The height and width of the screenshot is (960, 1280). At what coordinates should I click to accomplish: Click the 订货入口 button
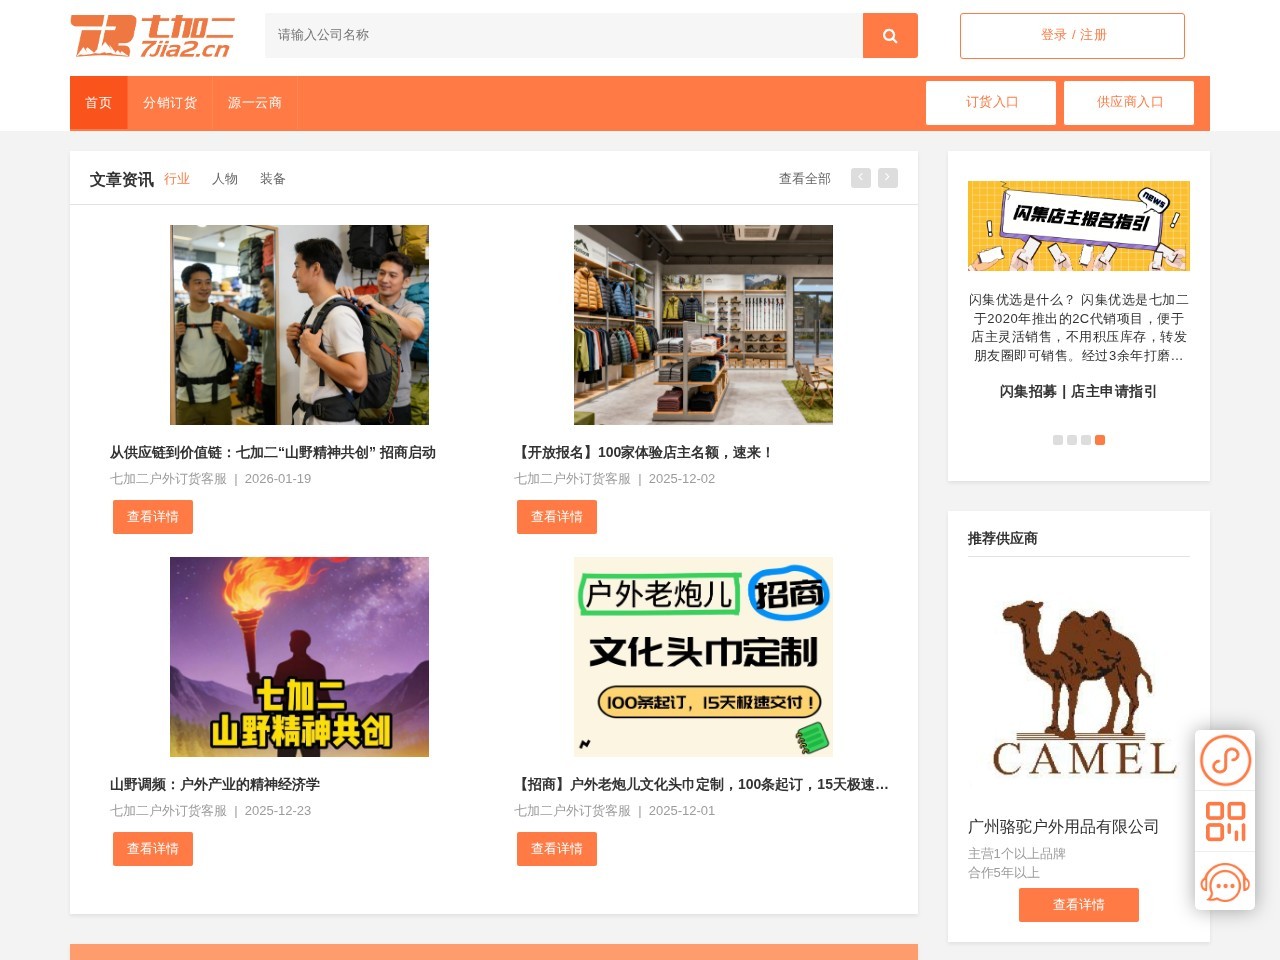point(991,102)
